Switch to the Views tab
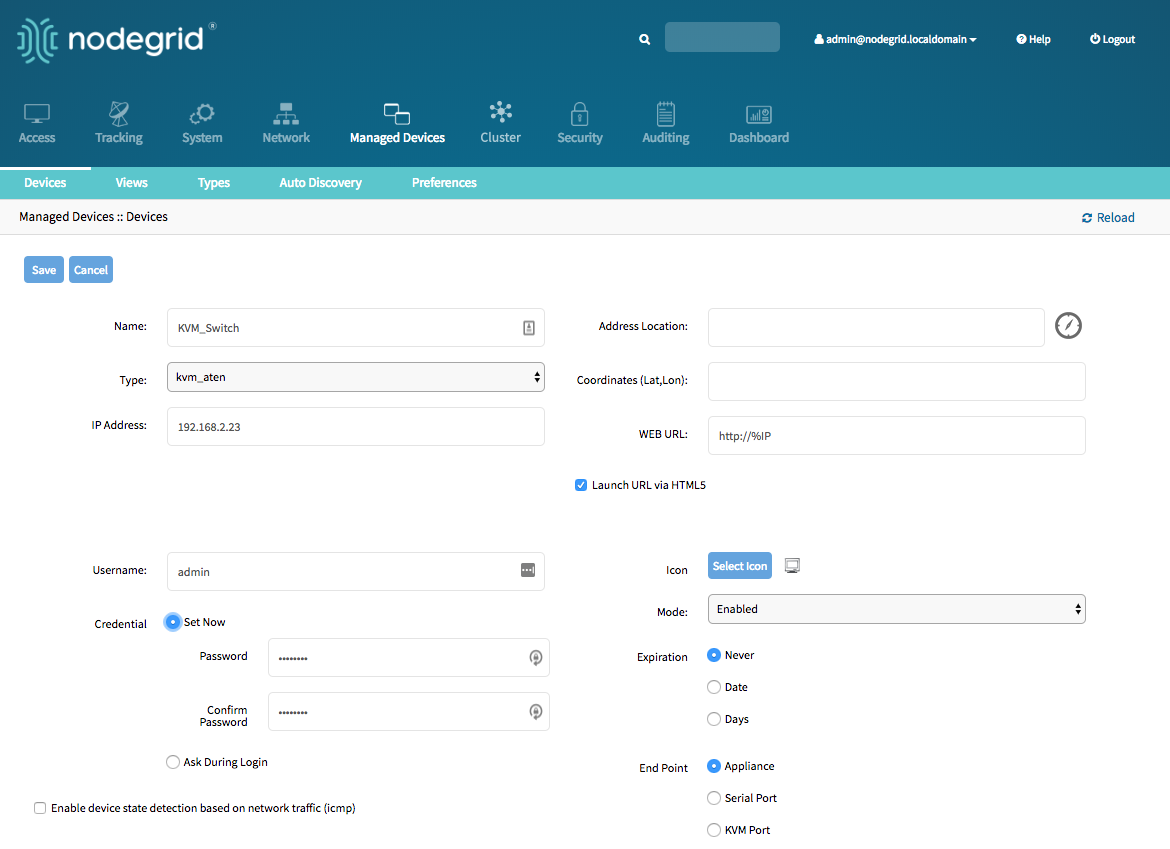The image size is (1170, 849). point(131,183)
